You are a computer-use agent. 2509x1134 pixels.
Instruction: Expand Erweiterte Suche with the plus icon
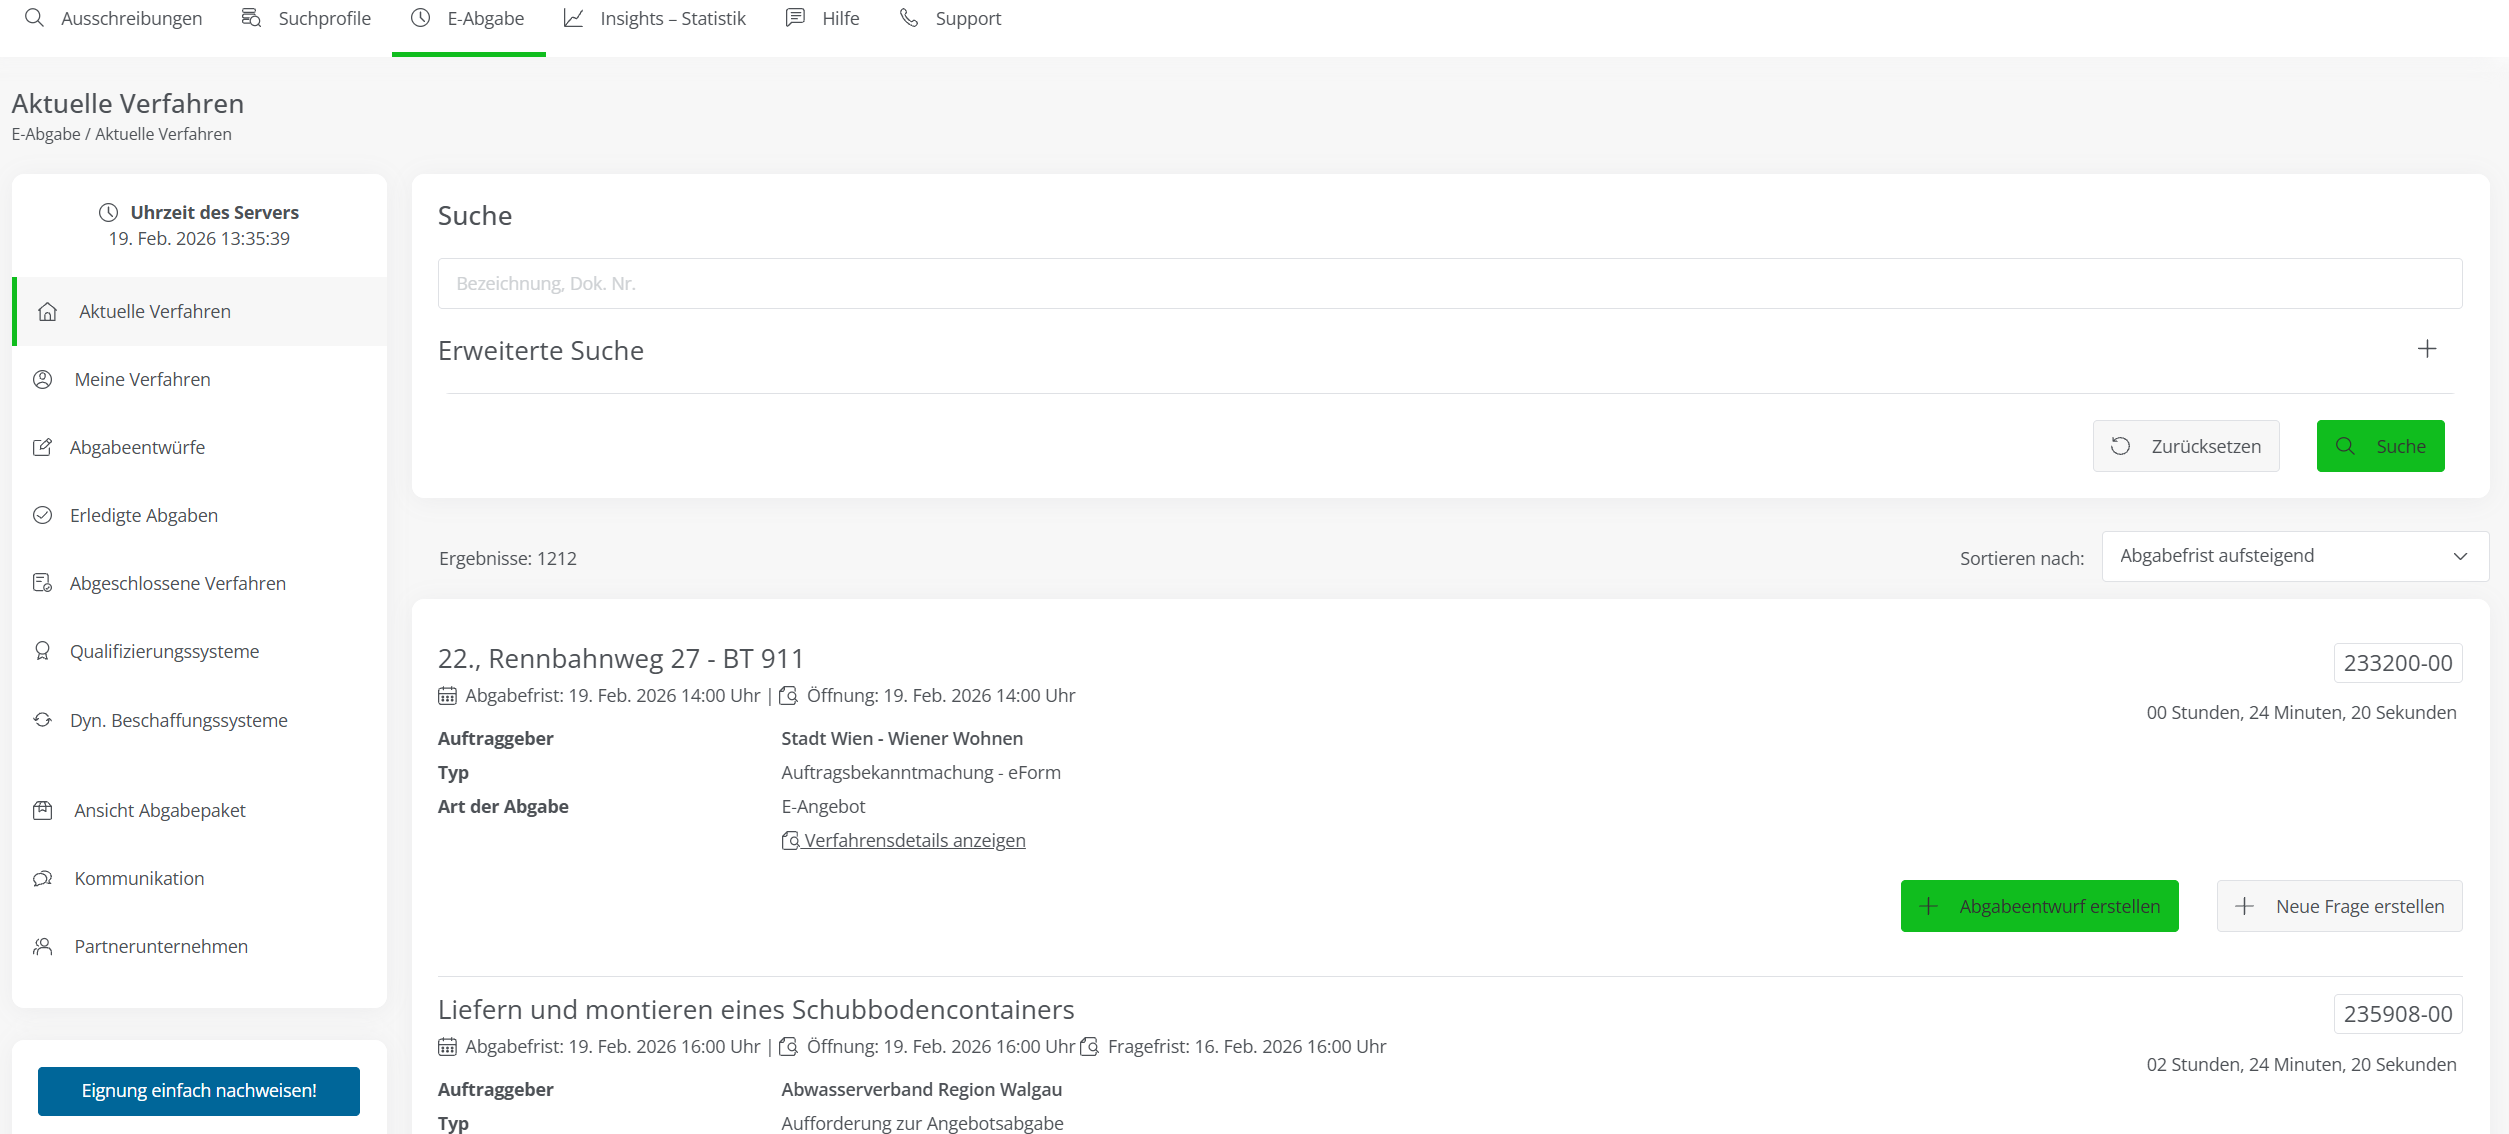[2426, 349]
